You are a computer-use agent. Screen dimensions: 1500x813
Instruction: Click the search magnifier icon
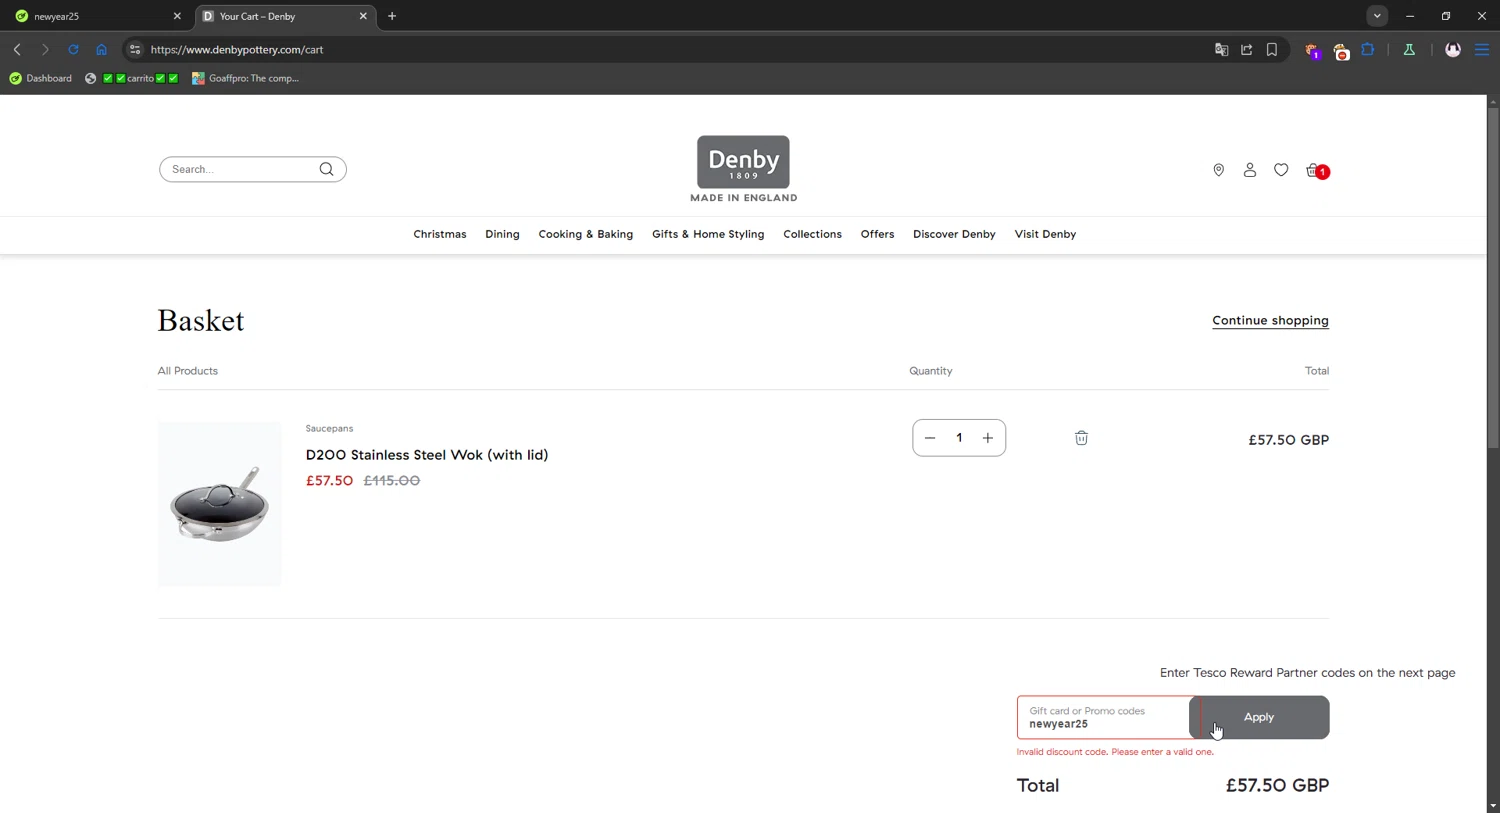tap(326, 169)
